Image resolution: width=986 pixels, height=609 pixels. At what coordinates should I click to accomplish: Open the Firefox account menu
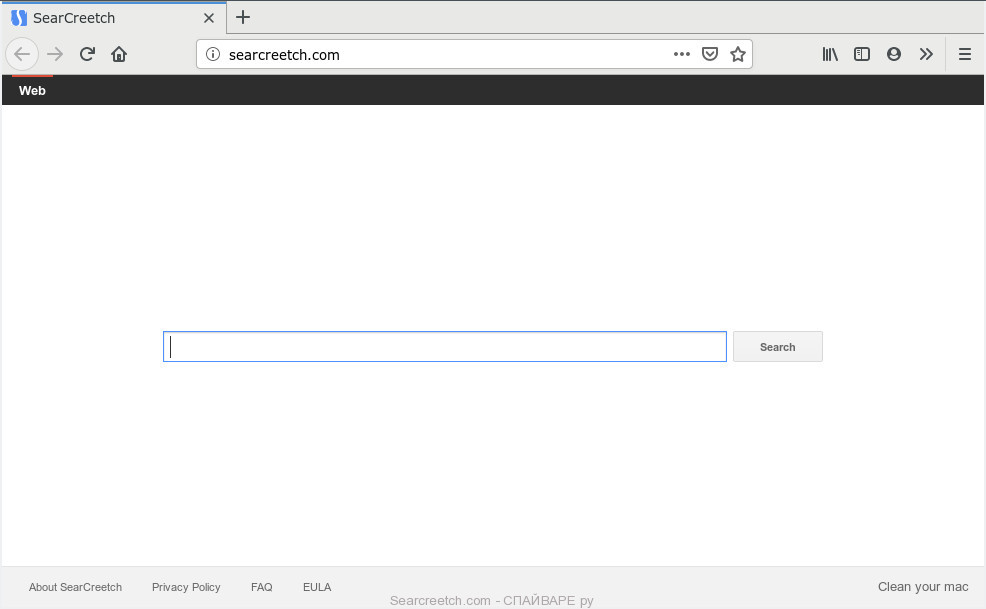894,54
